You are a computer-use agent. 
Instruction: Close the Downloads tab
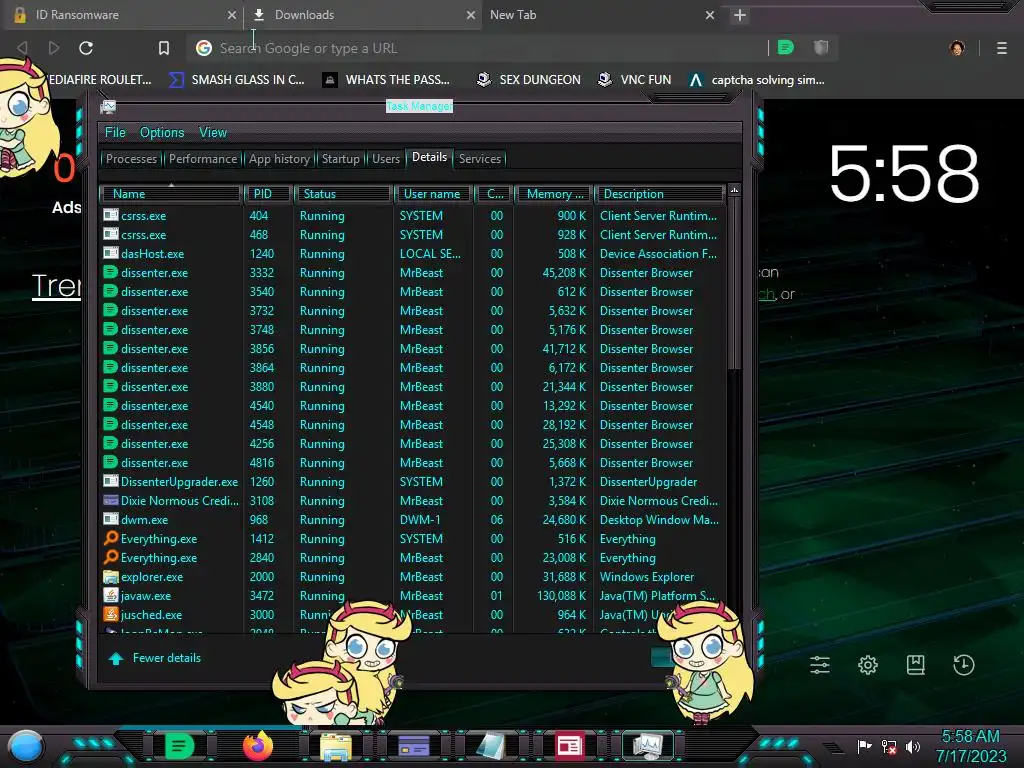click(x=471, y=15)
